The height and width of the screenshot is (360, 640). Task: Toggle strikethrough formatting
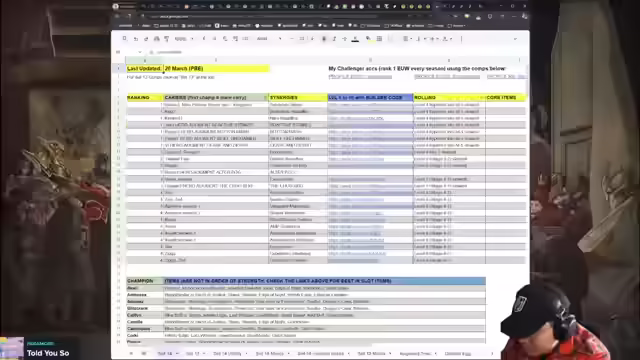pos(344,39)
